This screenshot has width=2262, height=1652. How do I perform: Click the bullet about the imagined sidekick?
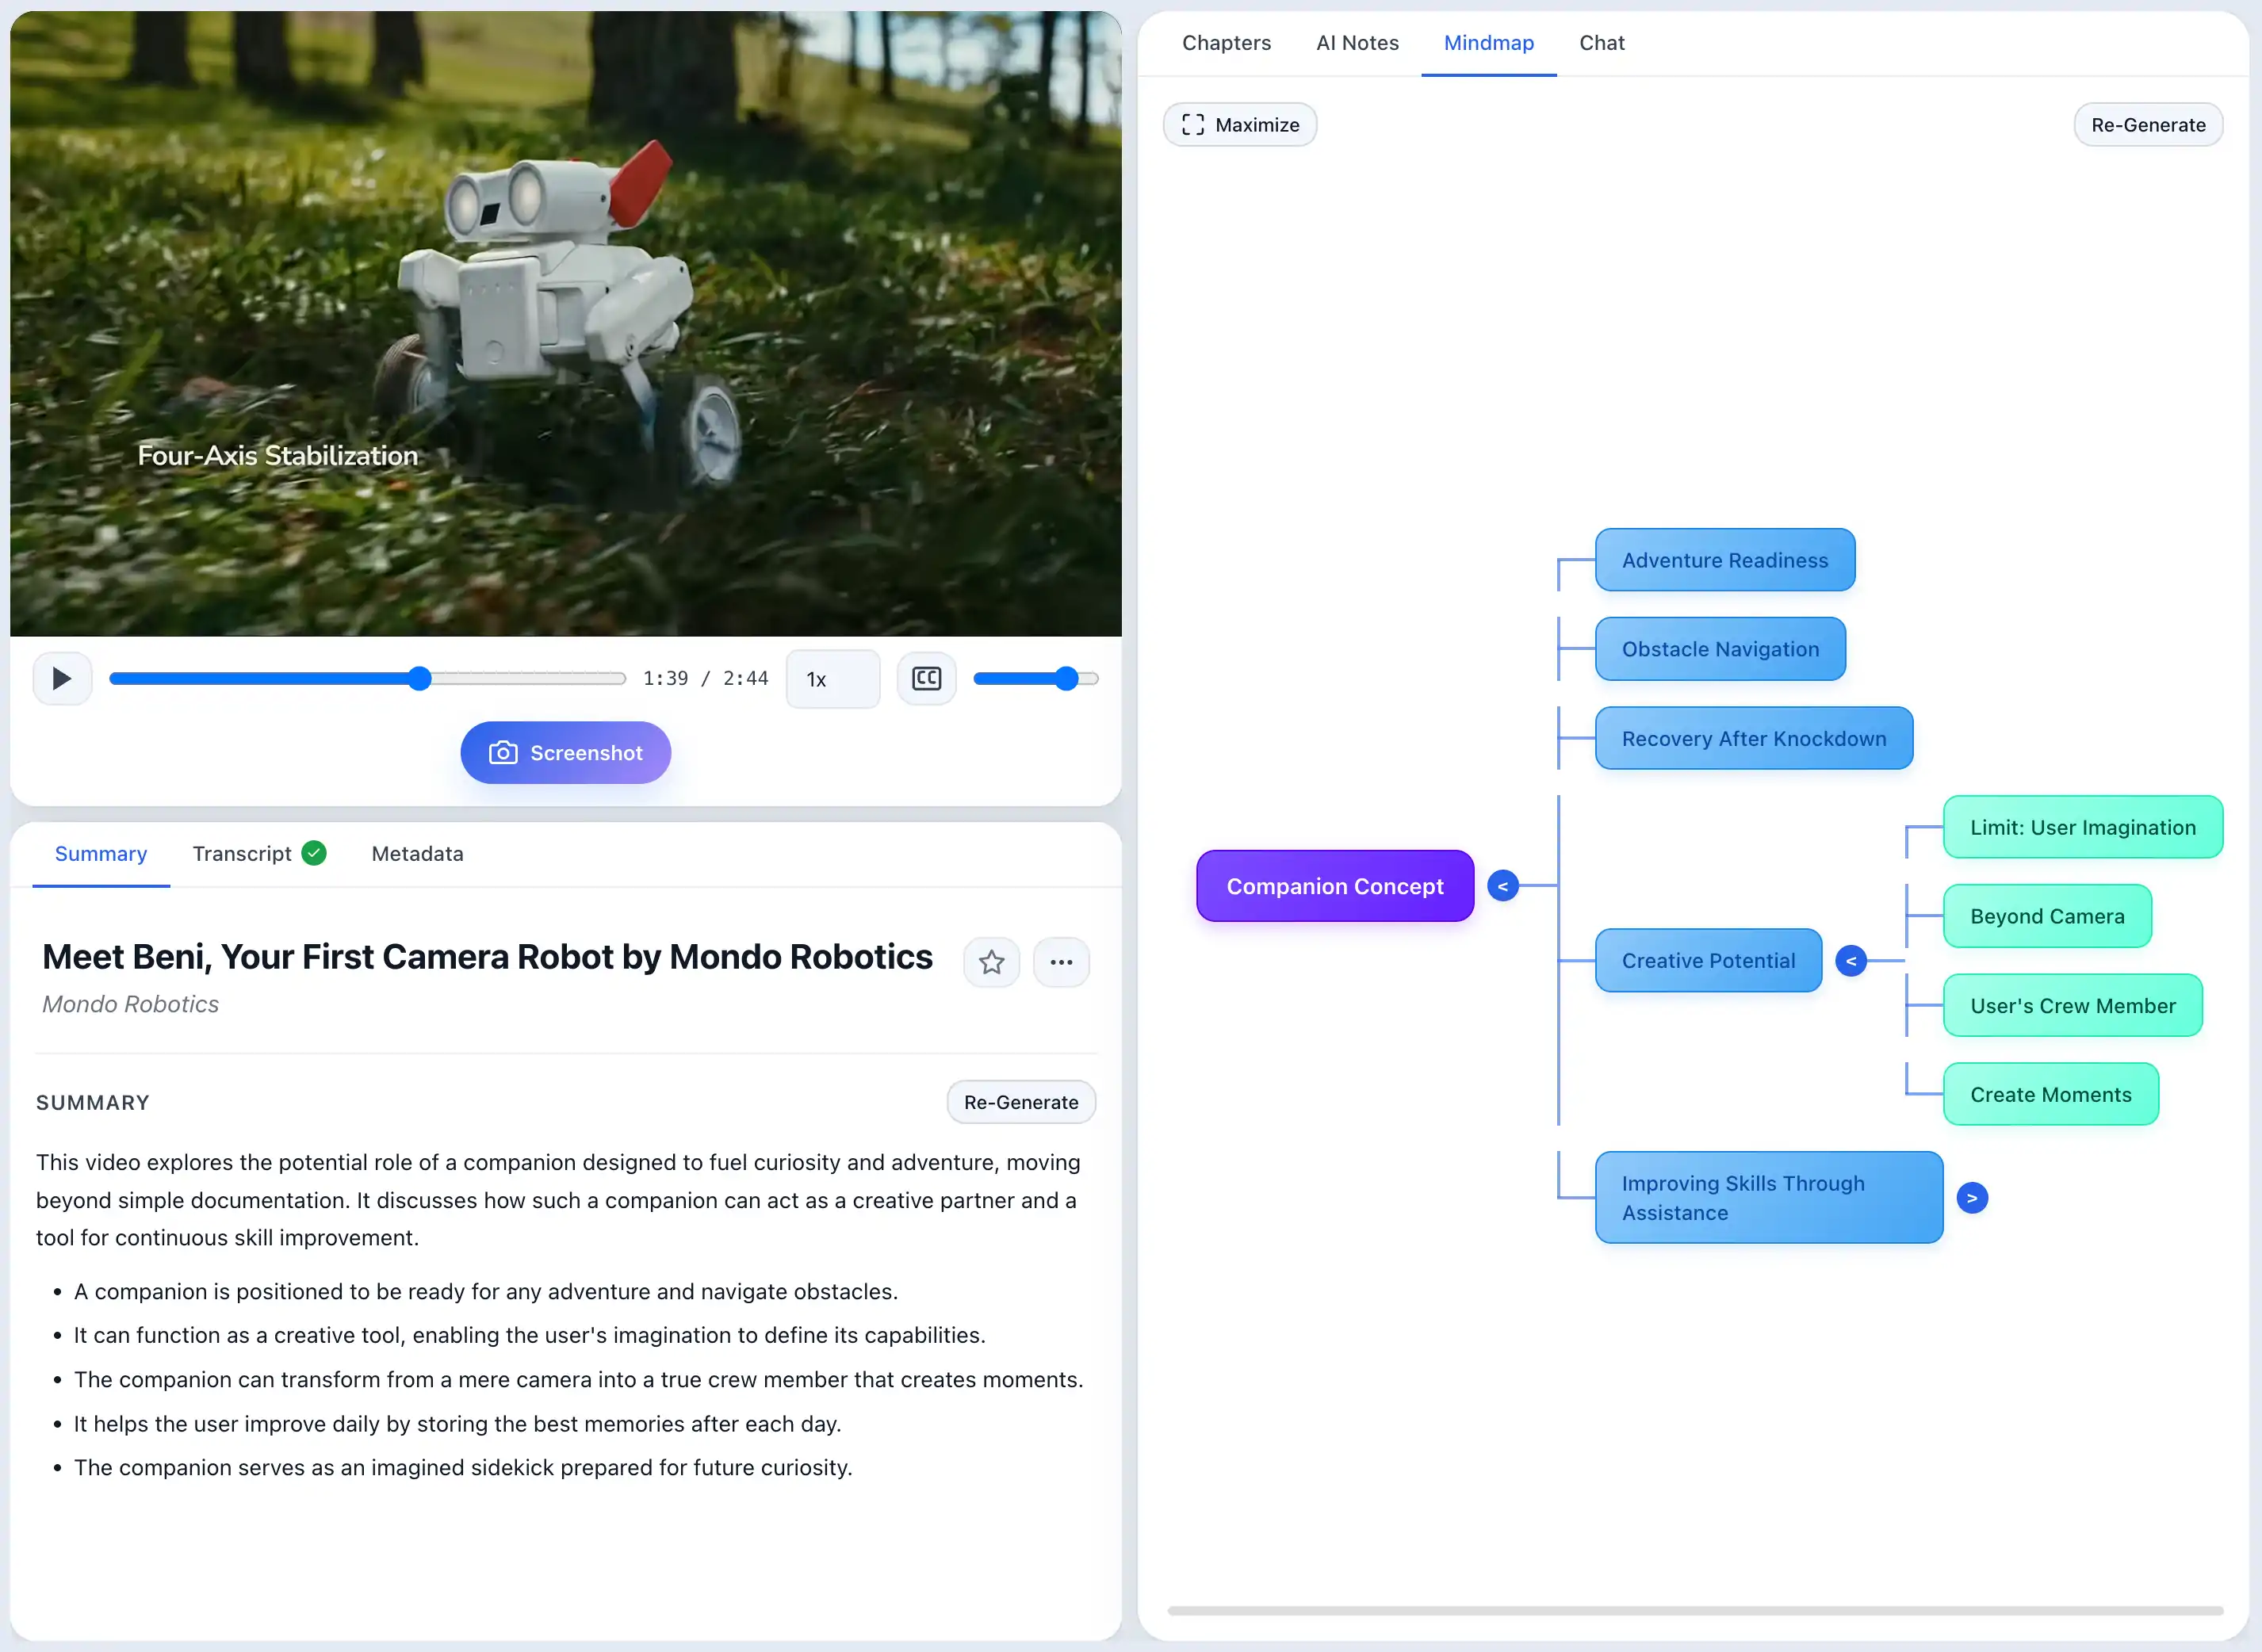click(x=463, y=1468)
